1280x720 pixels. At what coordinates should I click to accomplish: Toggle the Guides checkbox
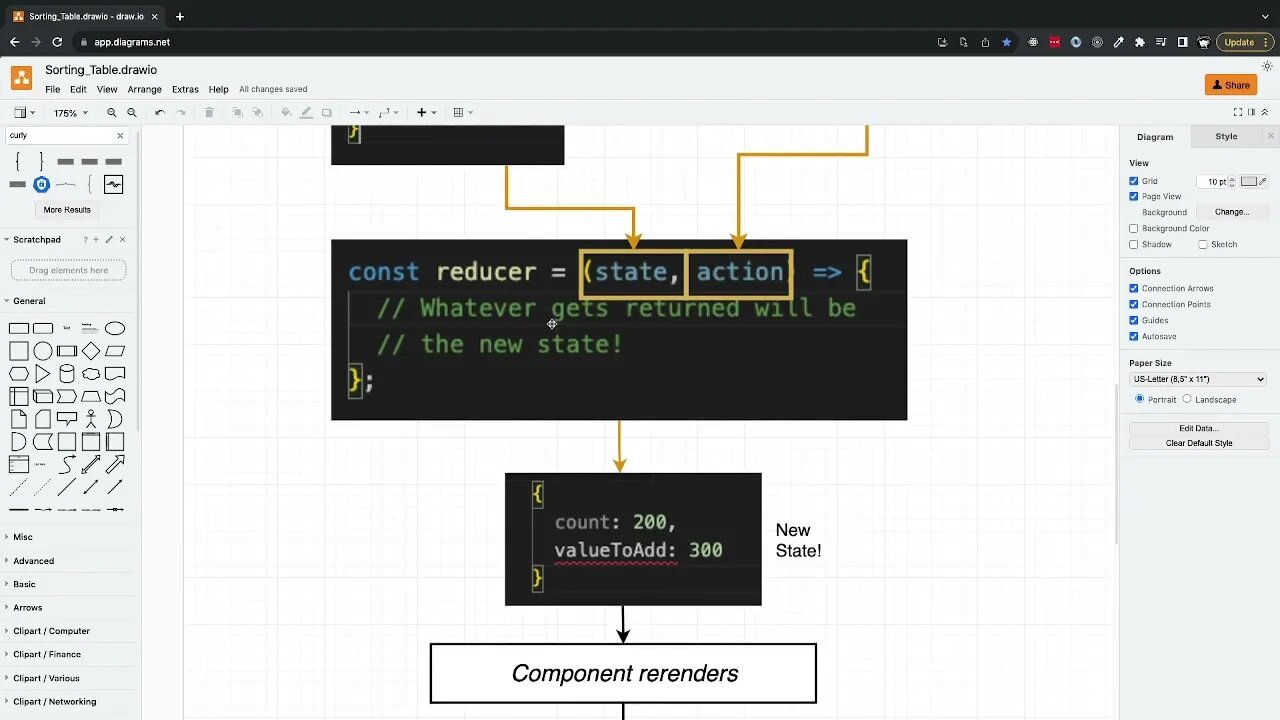coord(1134,320)
